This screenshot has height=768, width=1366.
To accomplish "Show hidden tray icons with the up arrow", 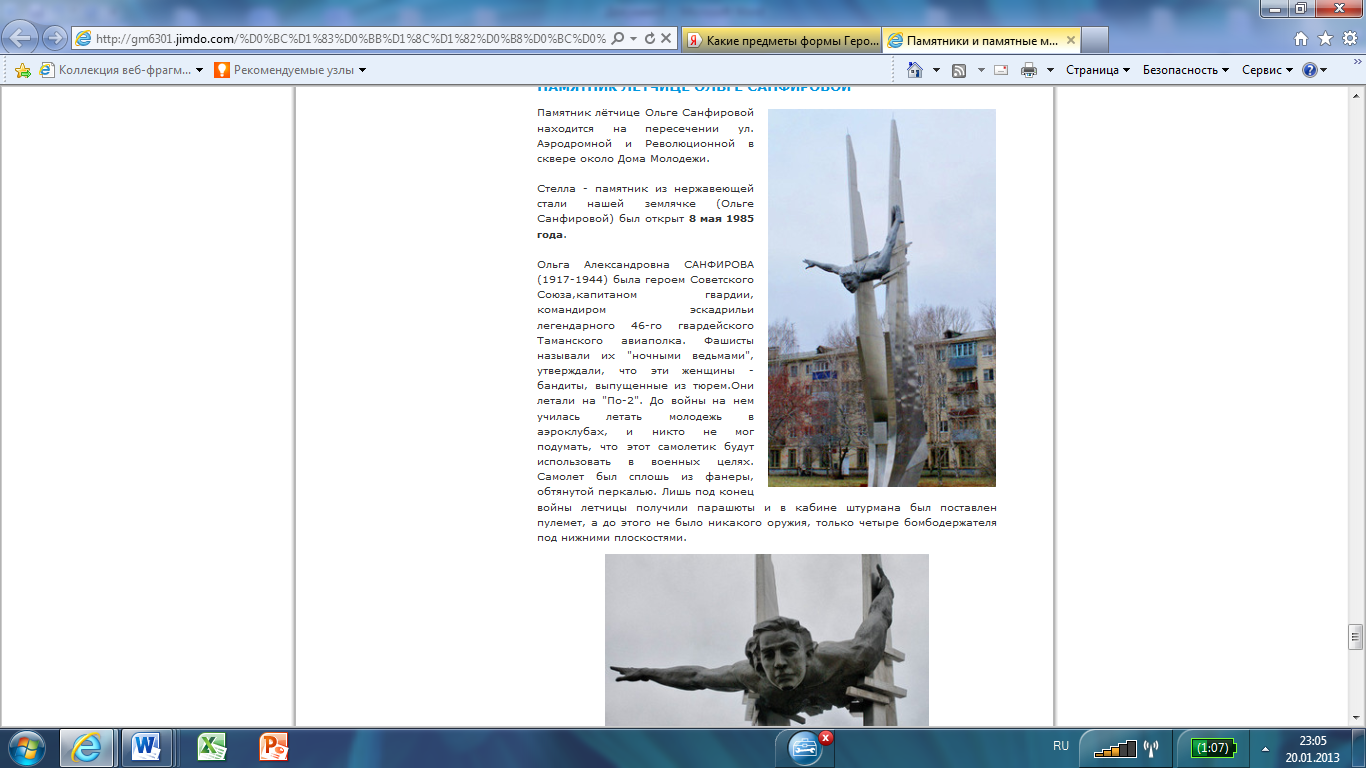I will [x=1266, y=747].
